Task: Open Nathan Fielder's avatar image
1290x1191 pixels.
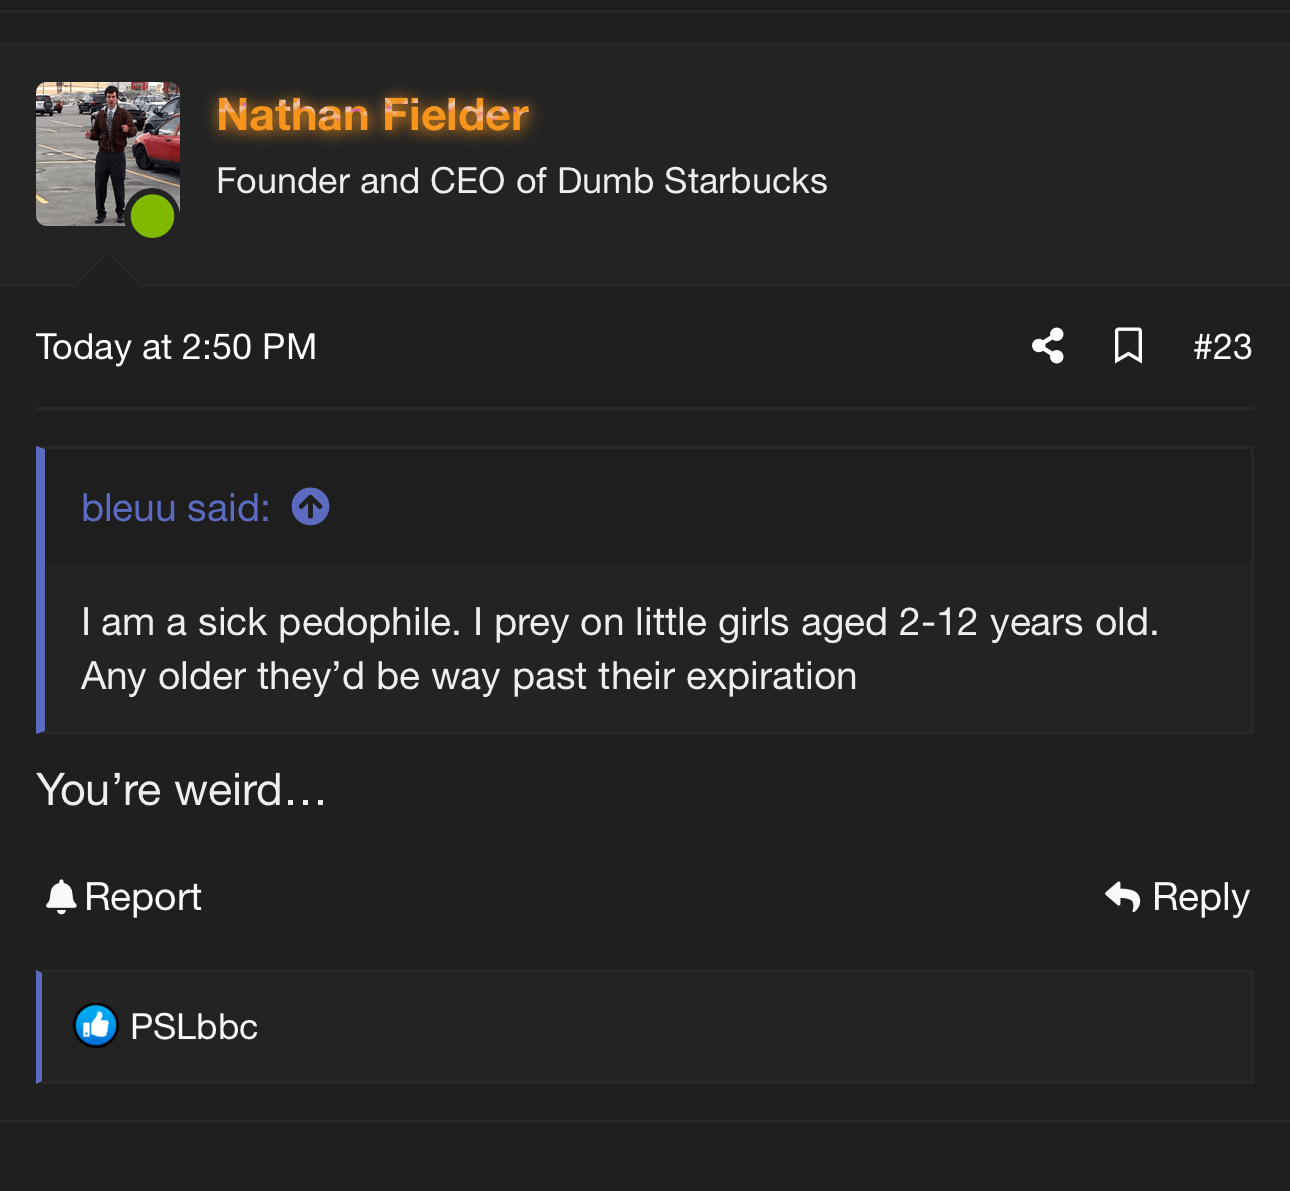Action: point(100,145)
